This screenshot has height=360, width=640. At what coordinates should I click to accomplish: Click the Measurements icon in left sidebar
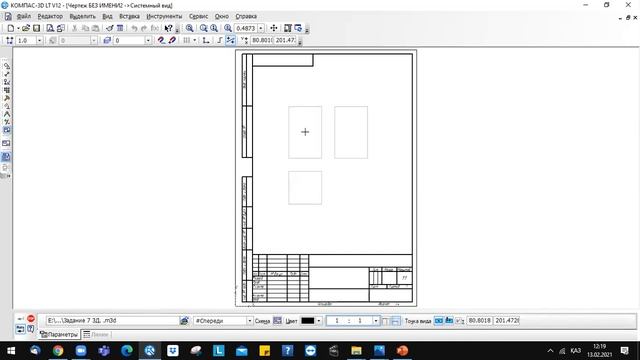pos(7,114)
